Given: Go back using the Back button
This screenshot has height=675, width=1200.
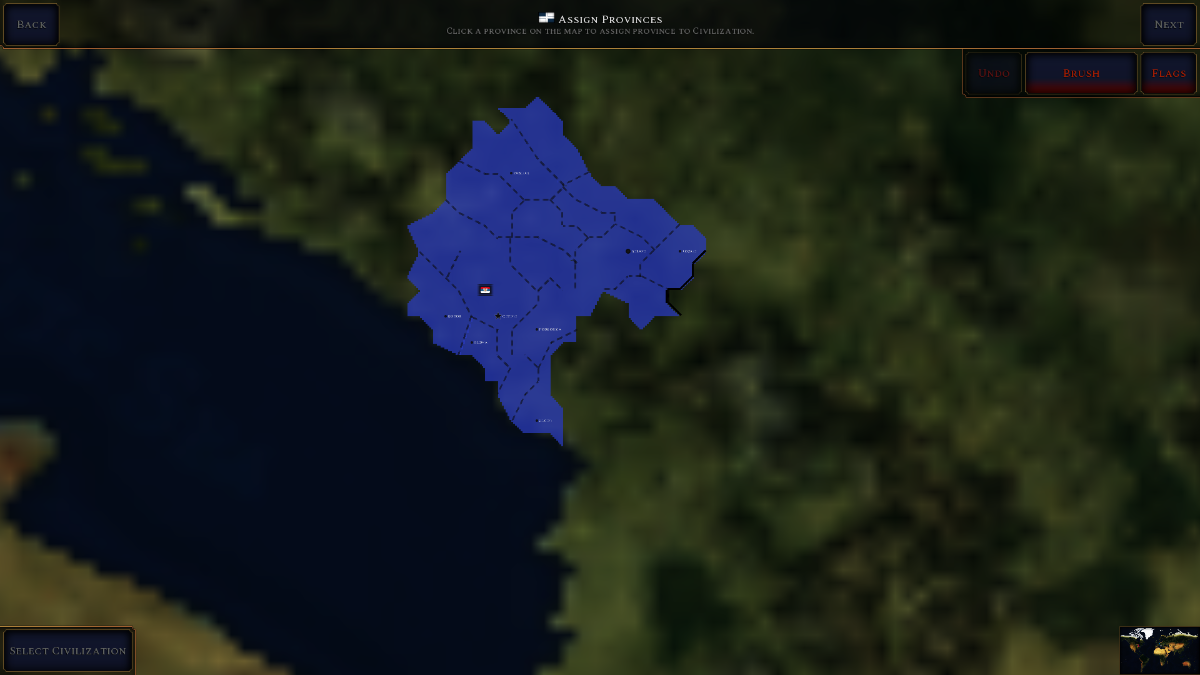Looking at the screenshot, I should point(31,24).
